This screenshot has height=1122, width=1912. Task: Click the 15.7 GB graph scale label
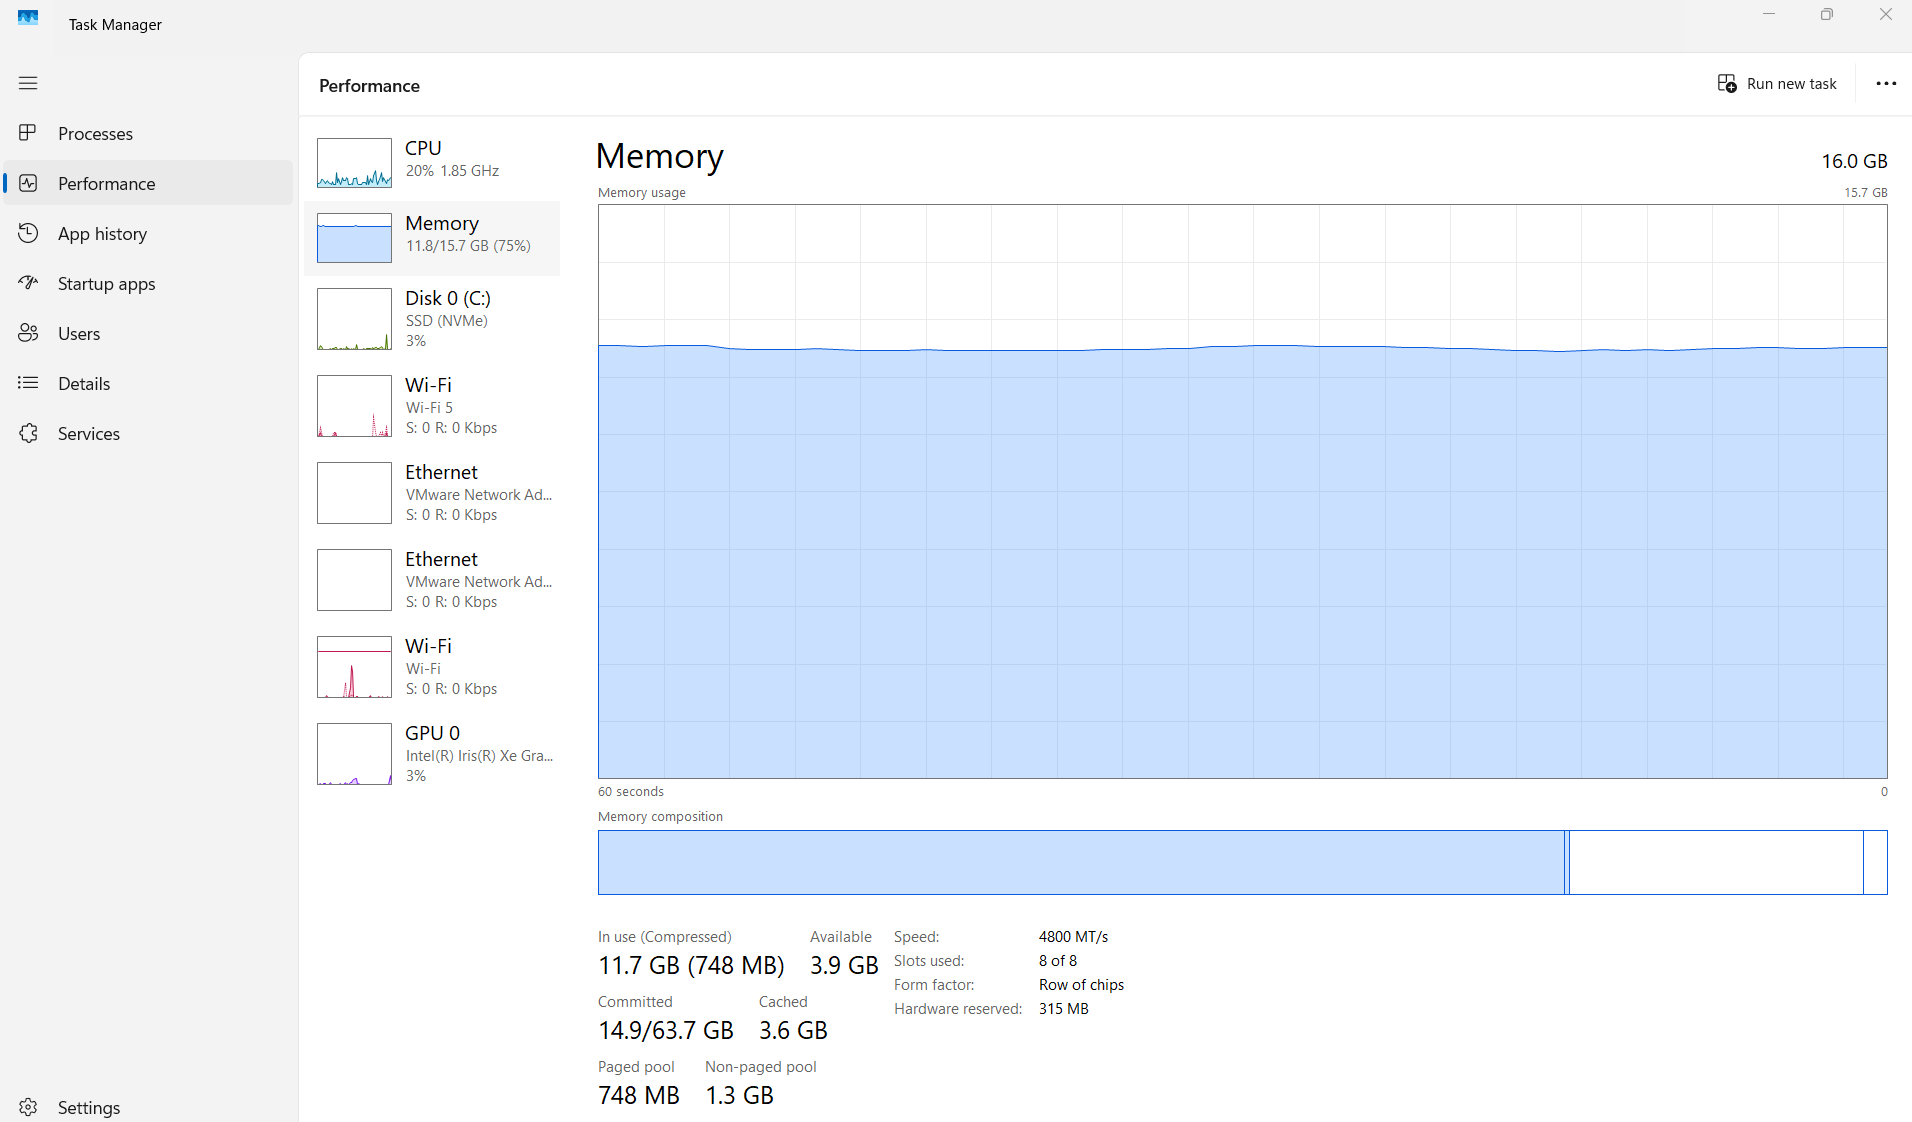[x=1866, y=193]
